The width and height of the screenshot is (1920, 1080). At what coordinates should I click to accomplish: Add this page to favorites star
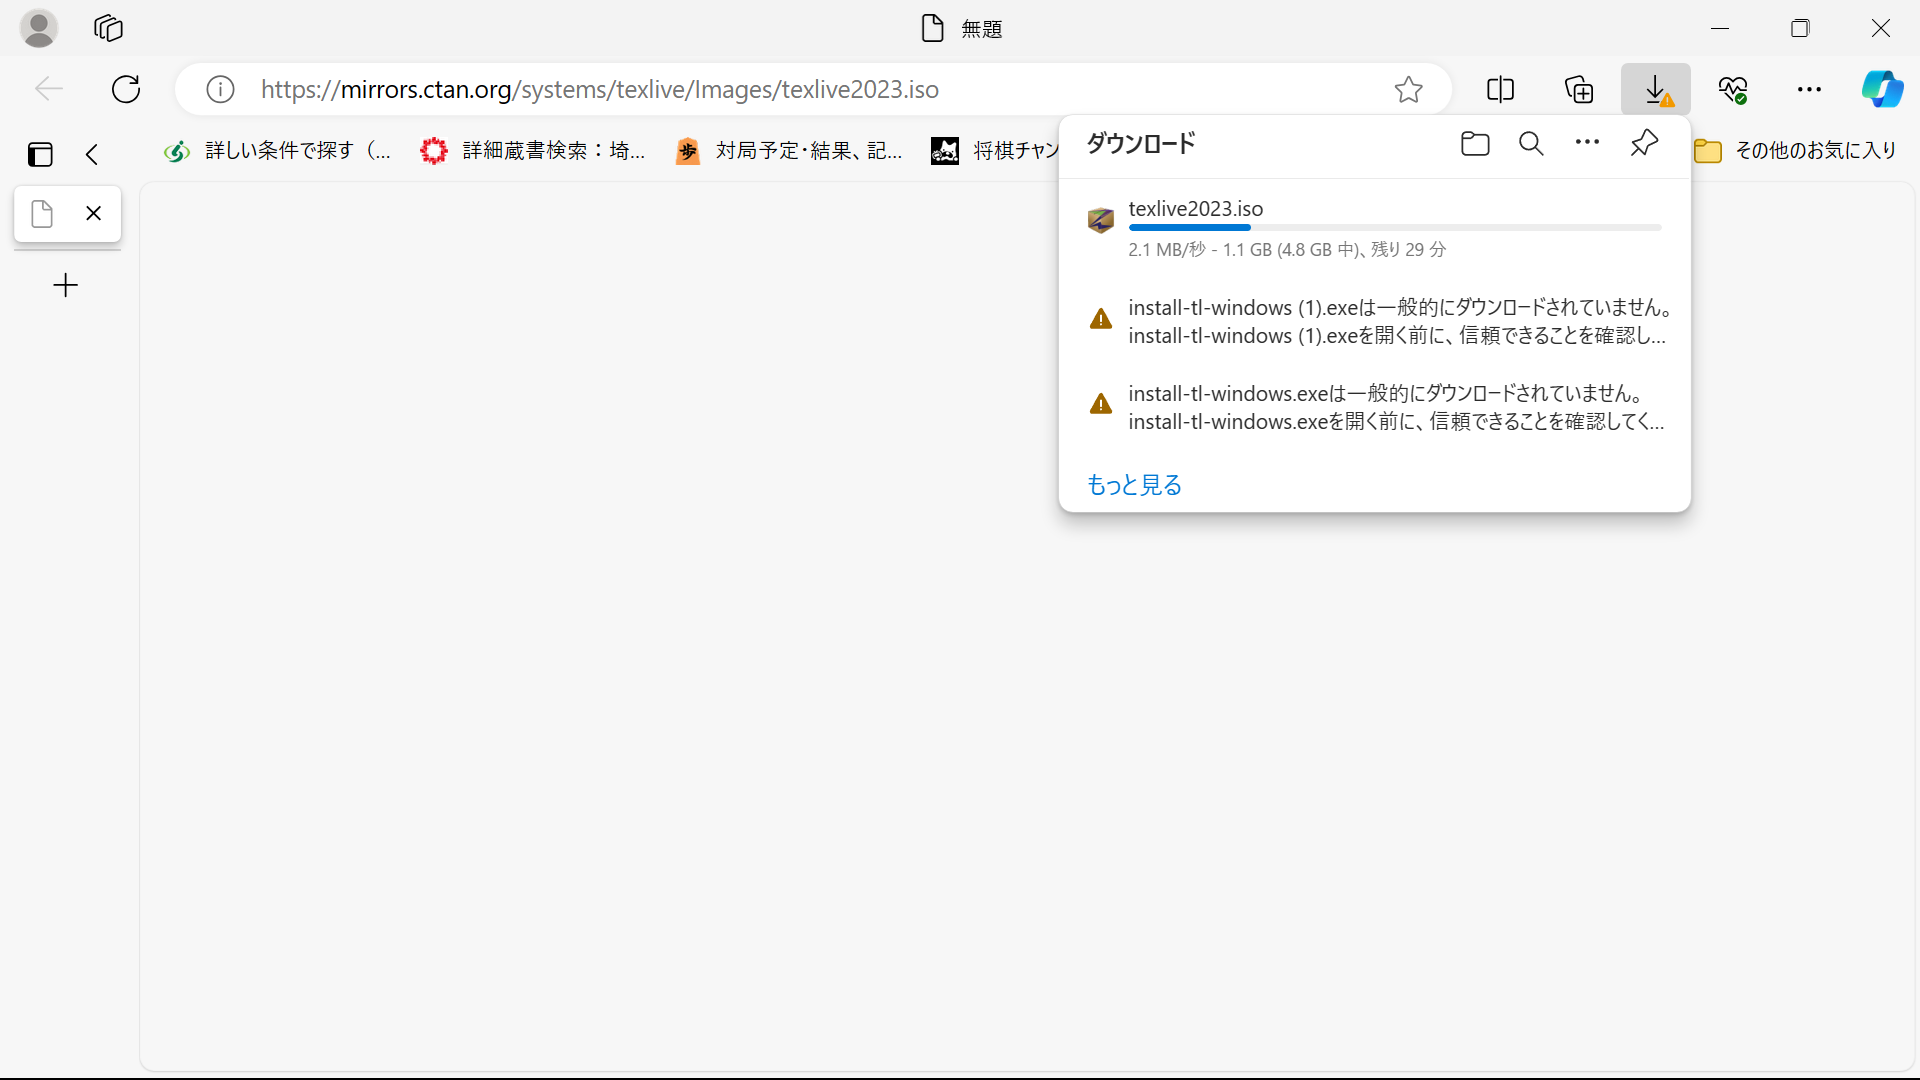[1408, 89]
